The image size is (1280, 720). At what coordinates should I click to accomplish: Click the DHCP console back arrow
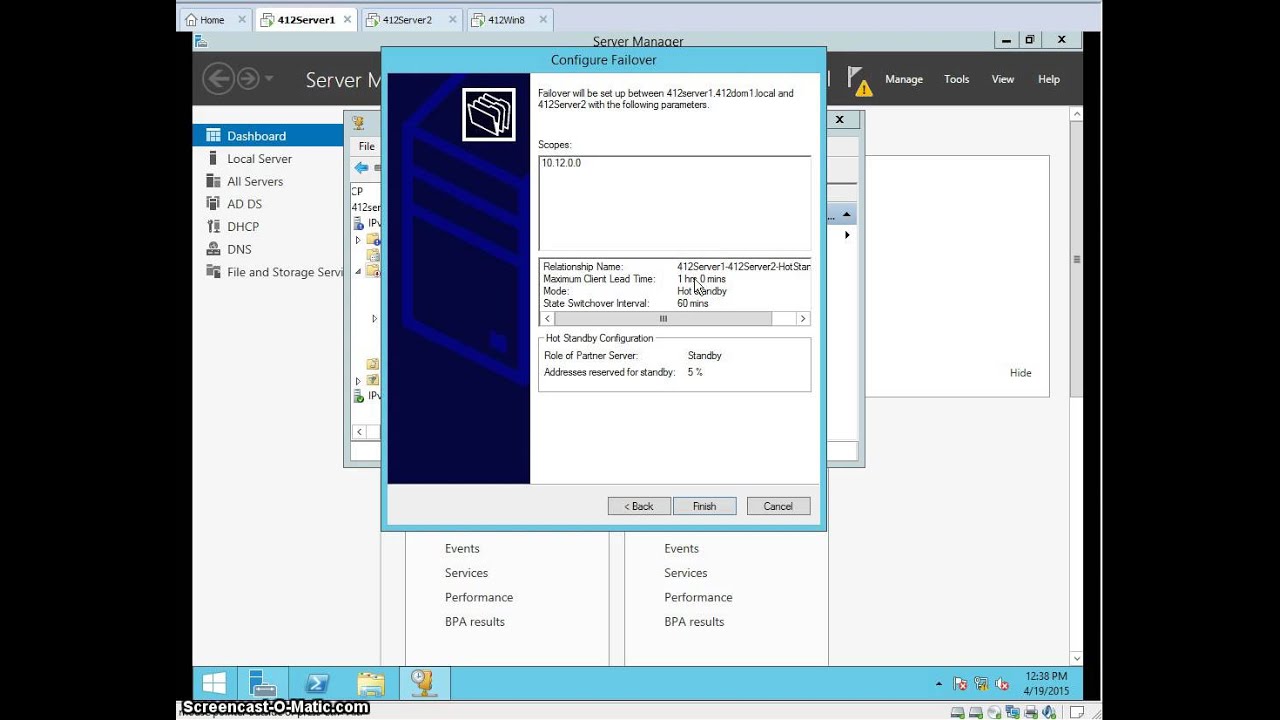(361, 168)
